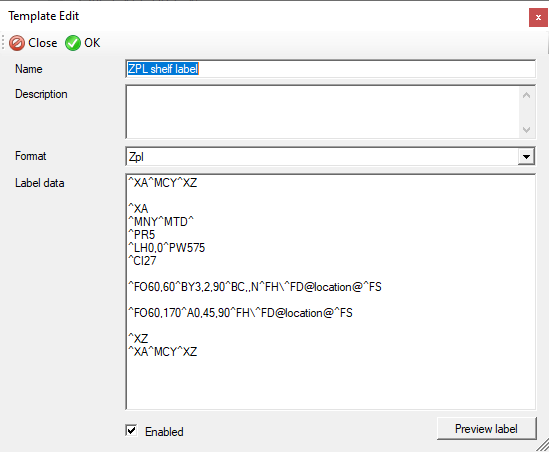The height and width of the screenshot is (452, 549).
Task: Click inside the Description text area
Action: click(322, 112)
